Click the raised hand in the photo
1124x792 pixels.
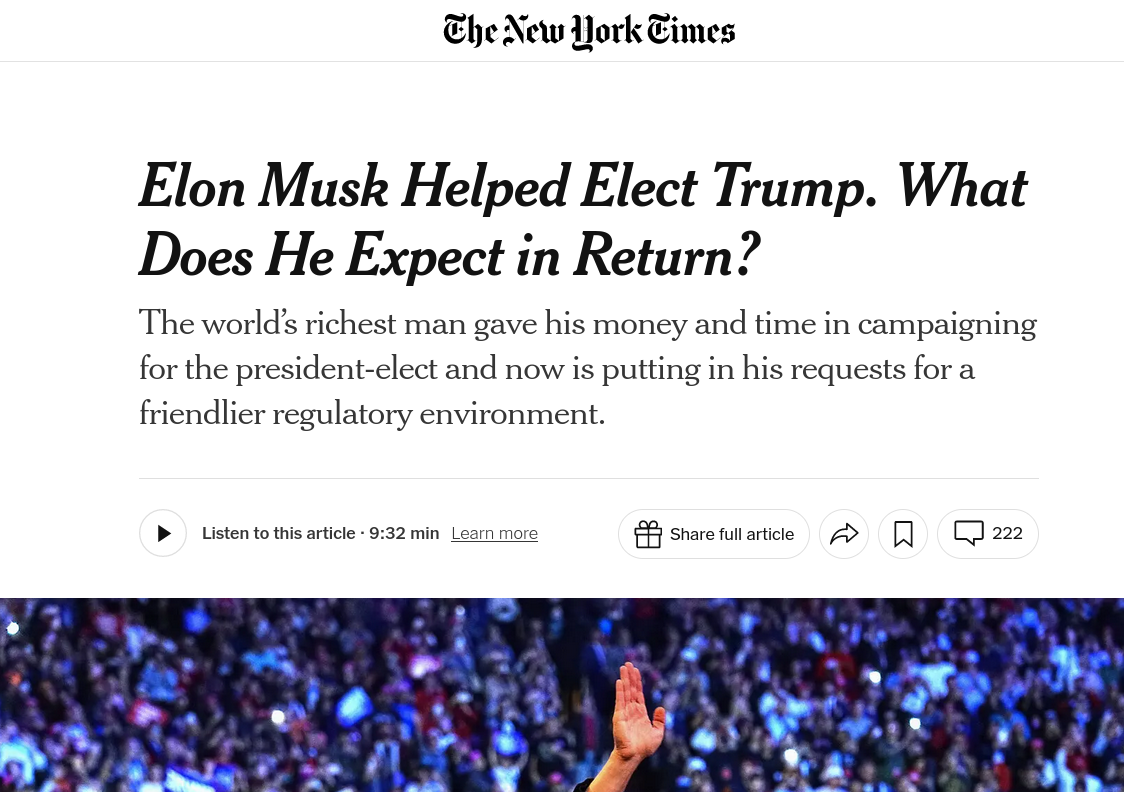(637, 712)
